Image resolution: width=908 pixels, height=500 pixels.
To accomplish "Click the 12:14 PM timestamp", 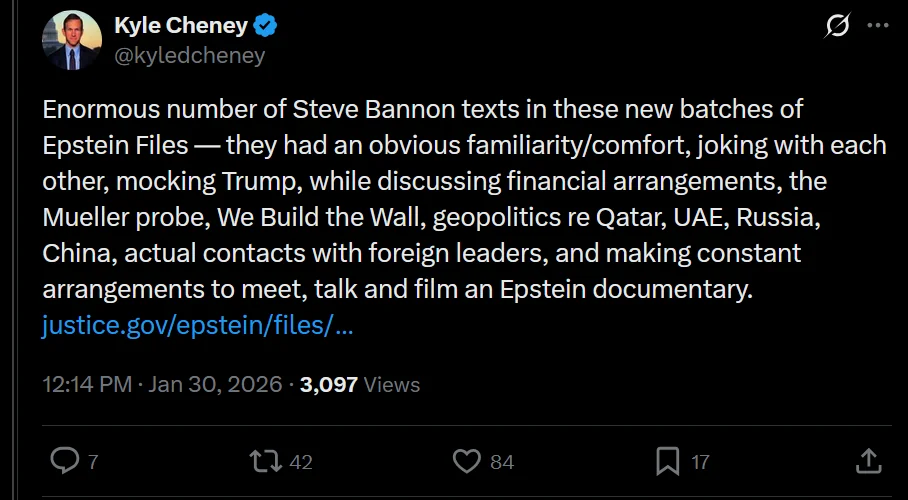I will click(x=88, y=384).
